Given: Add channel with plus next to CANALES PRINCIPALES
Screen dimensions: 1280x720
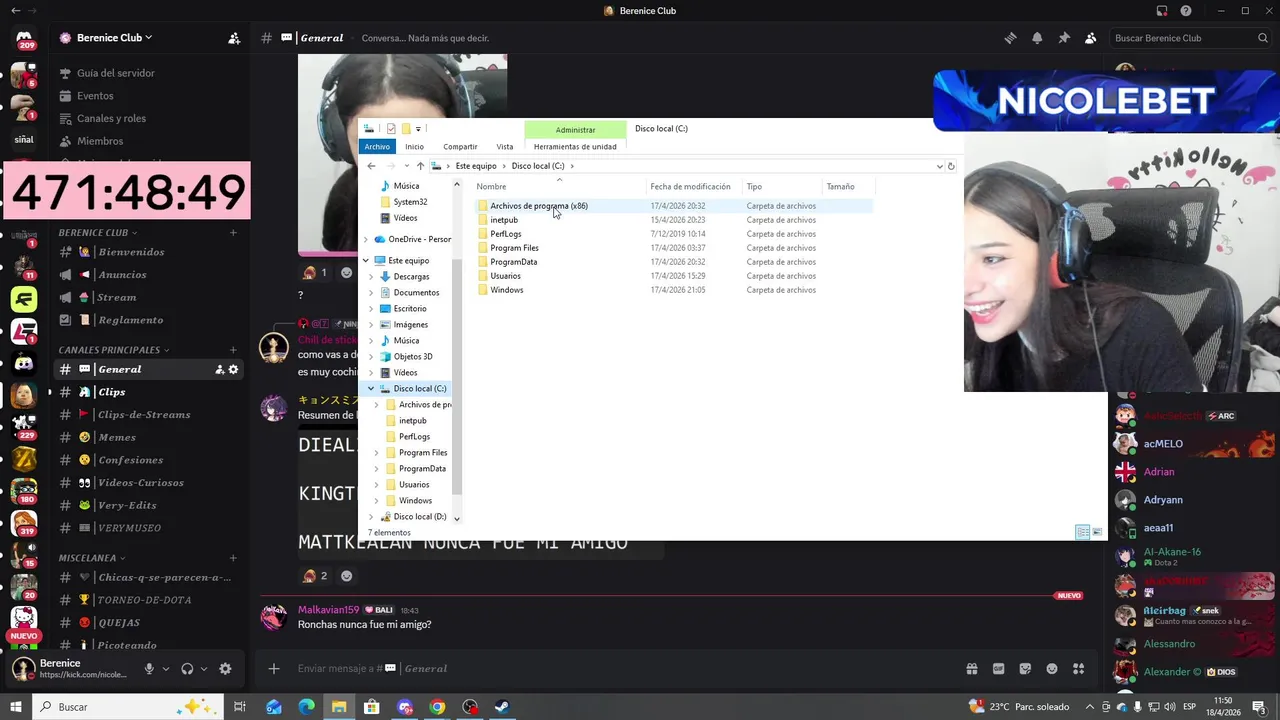Looking at the screenshot, I should point(233,350).
